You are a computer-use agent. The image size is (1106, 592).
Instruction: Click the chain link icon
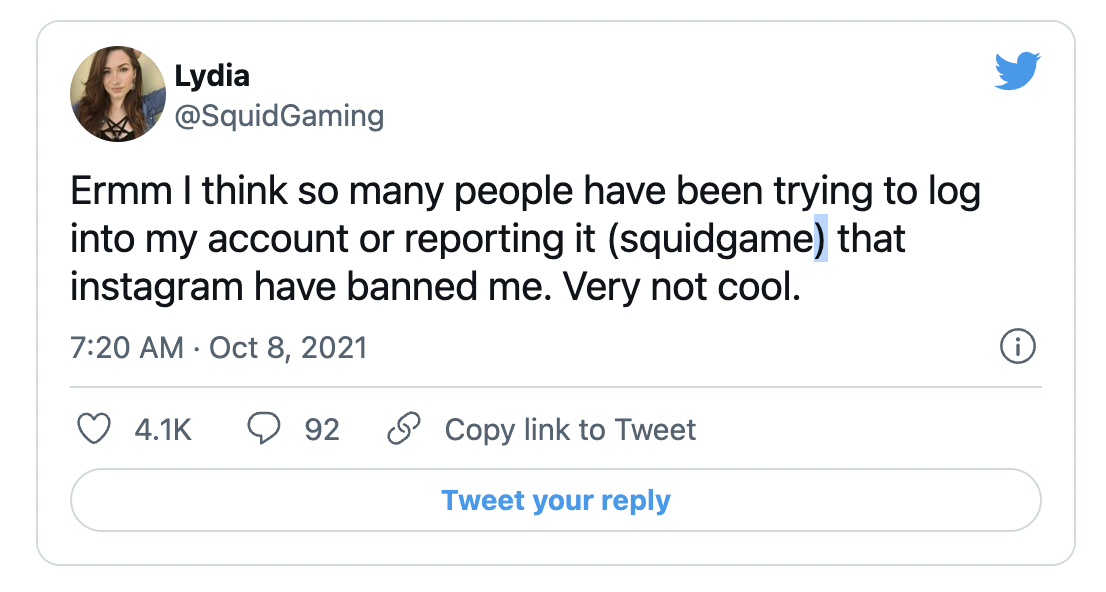point(403,430)
